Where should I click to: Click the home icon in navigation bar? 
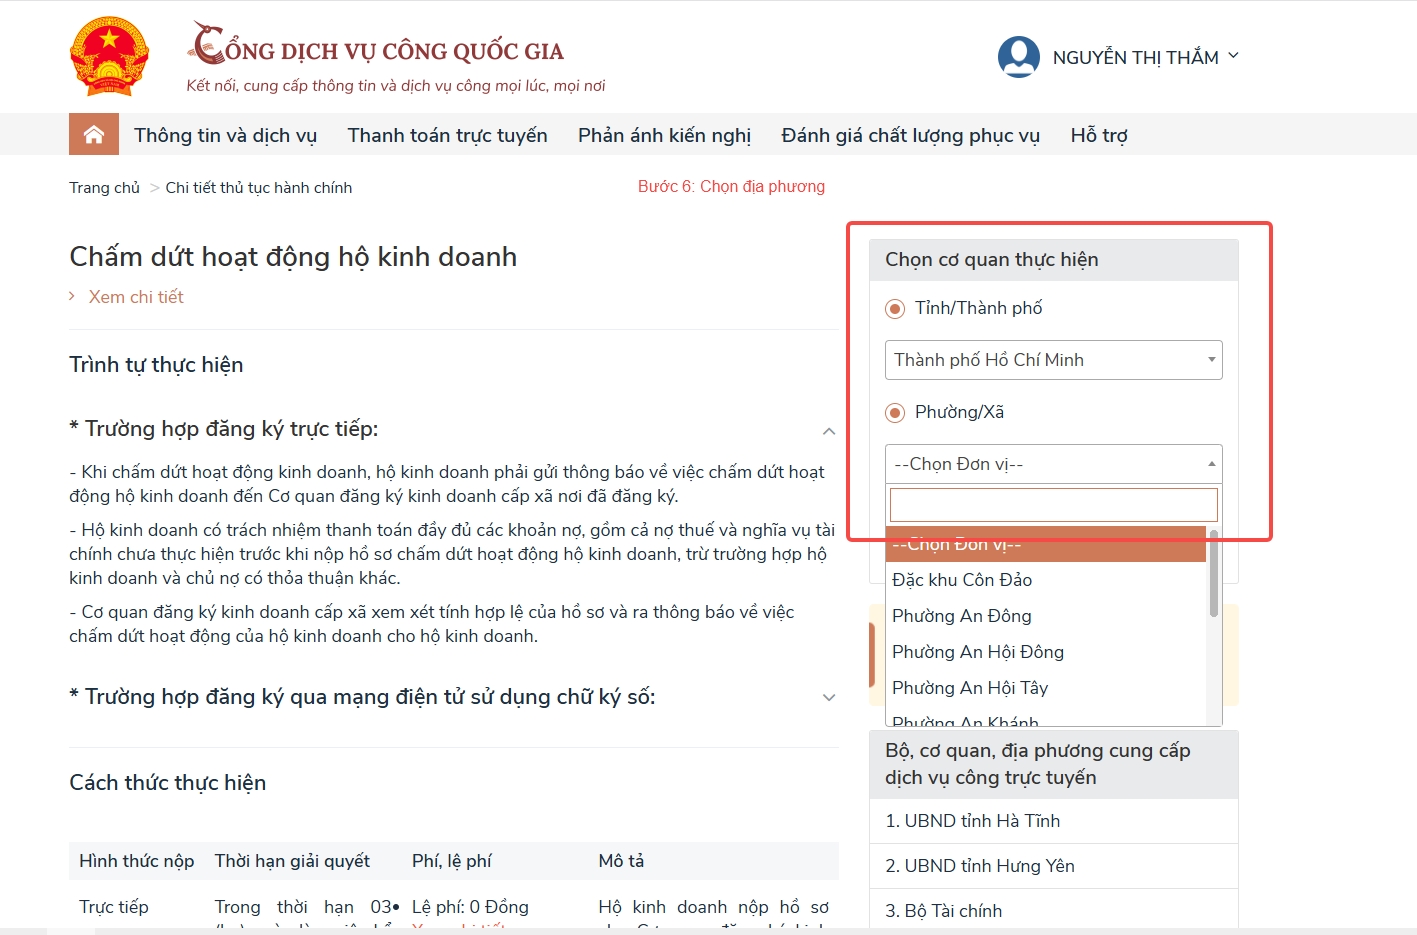coord(94,135)
